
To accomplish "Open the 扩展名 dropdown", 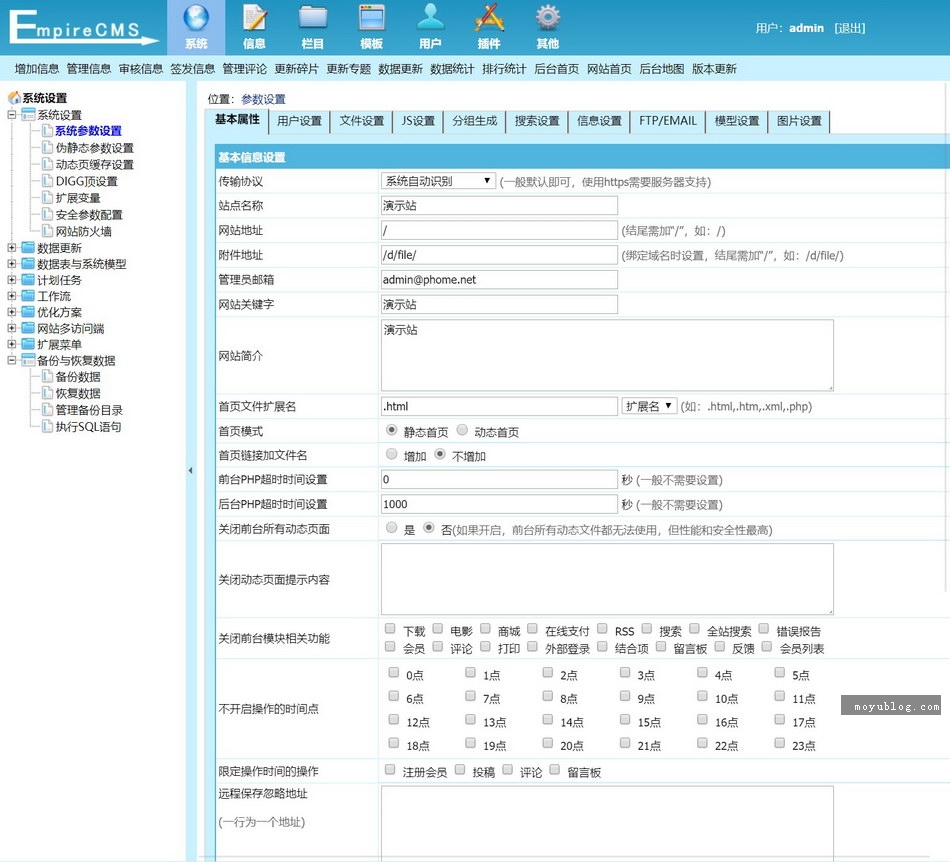I will pos(649,406).
